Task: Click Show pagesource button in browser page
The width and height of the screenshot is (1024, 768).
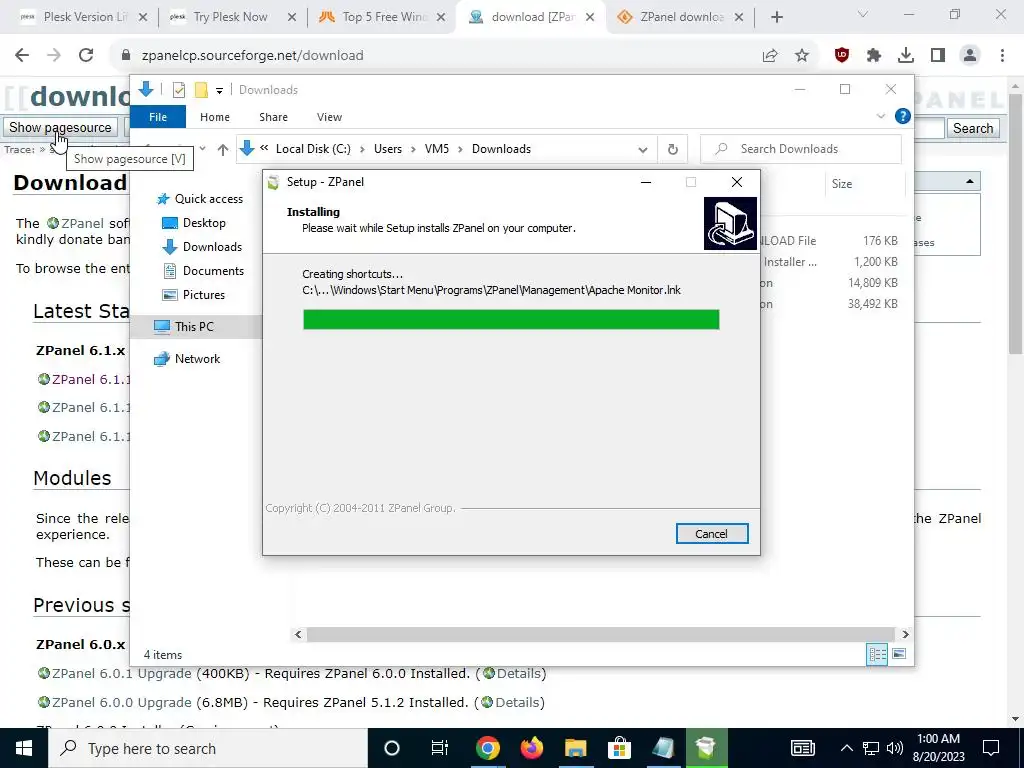Action: [60, 127]
